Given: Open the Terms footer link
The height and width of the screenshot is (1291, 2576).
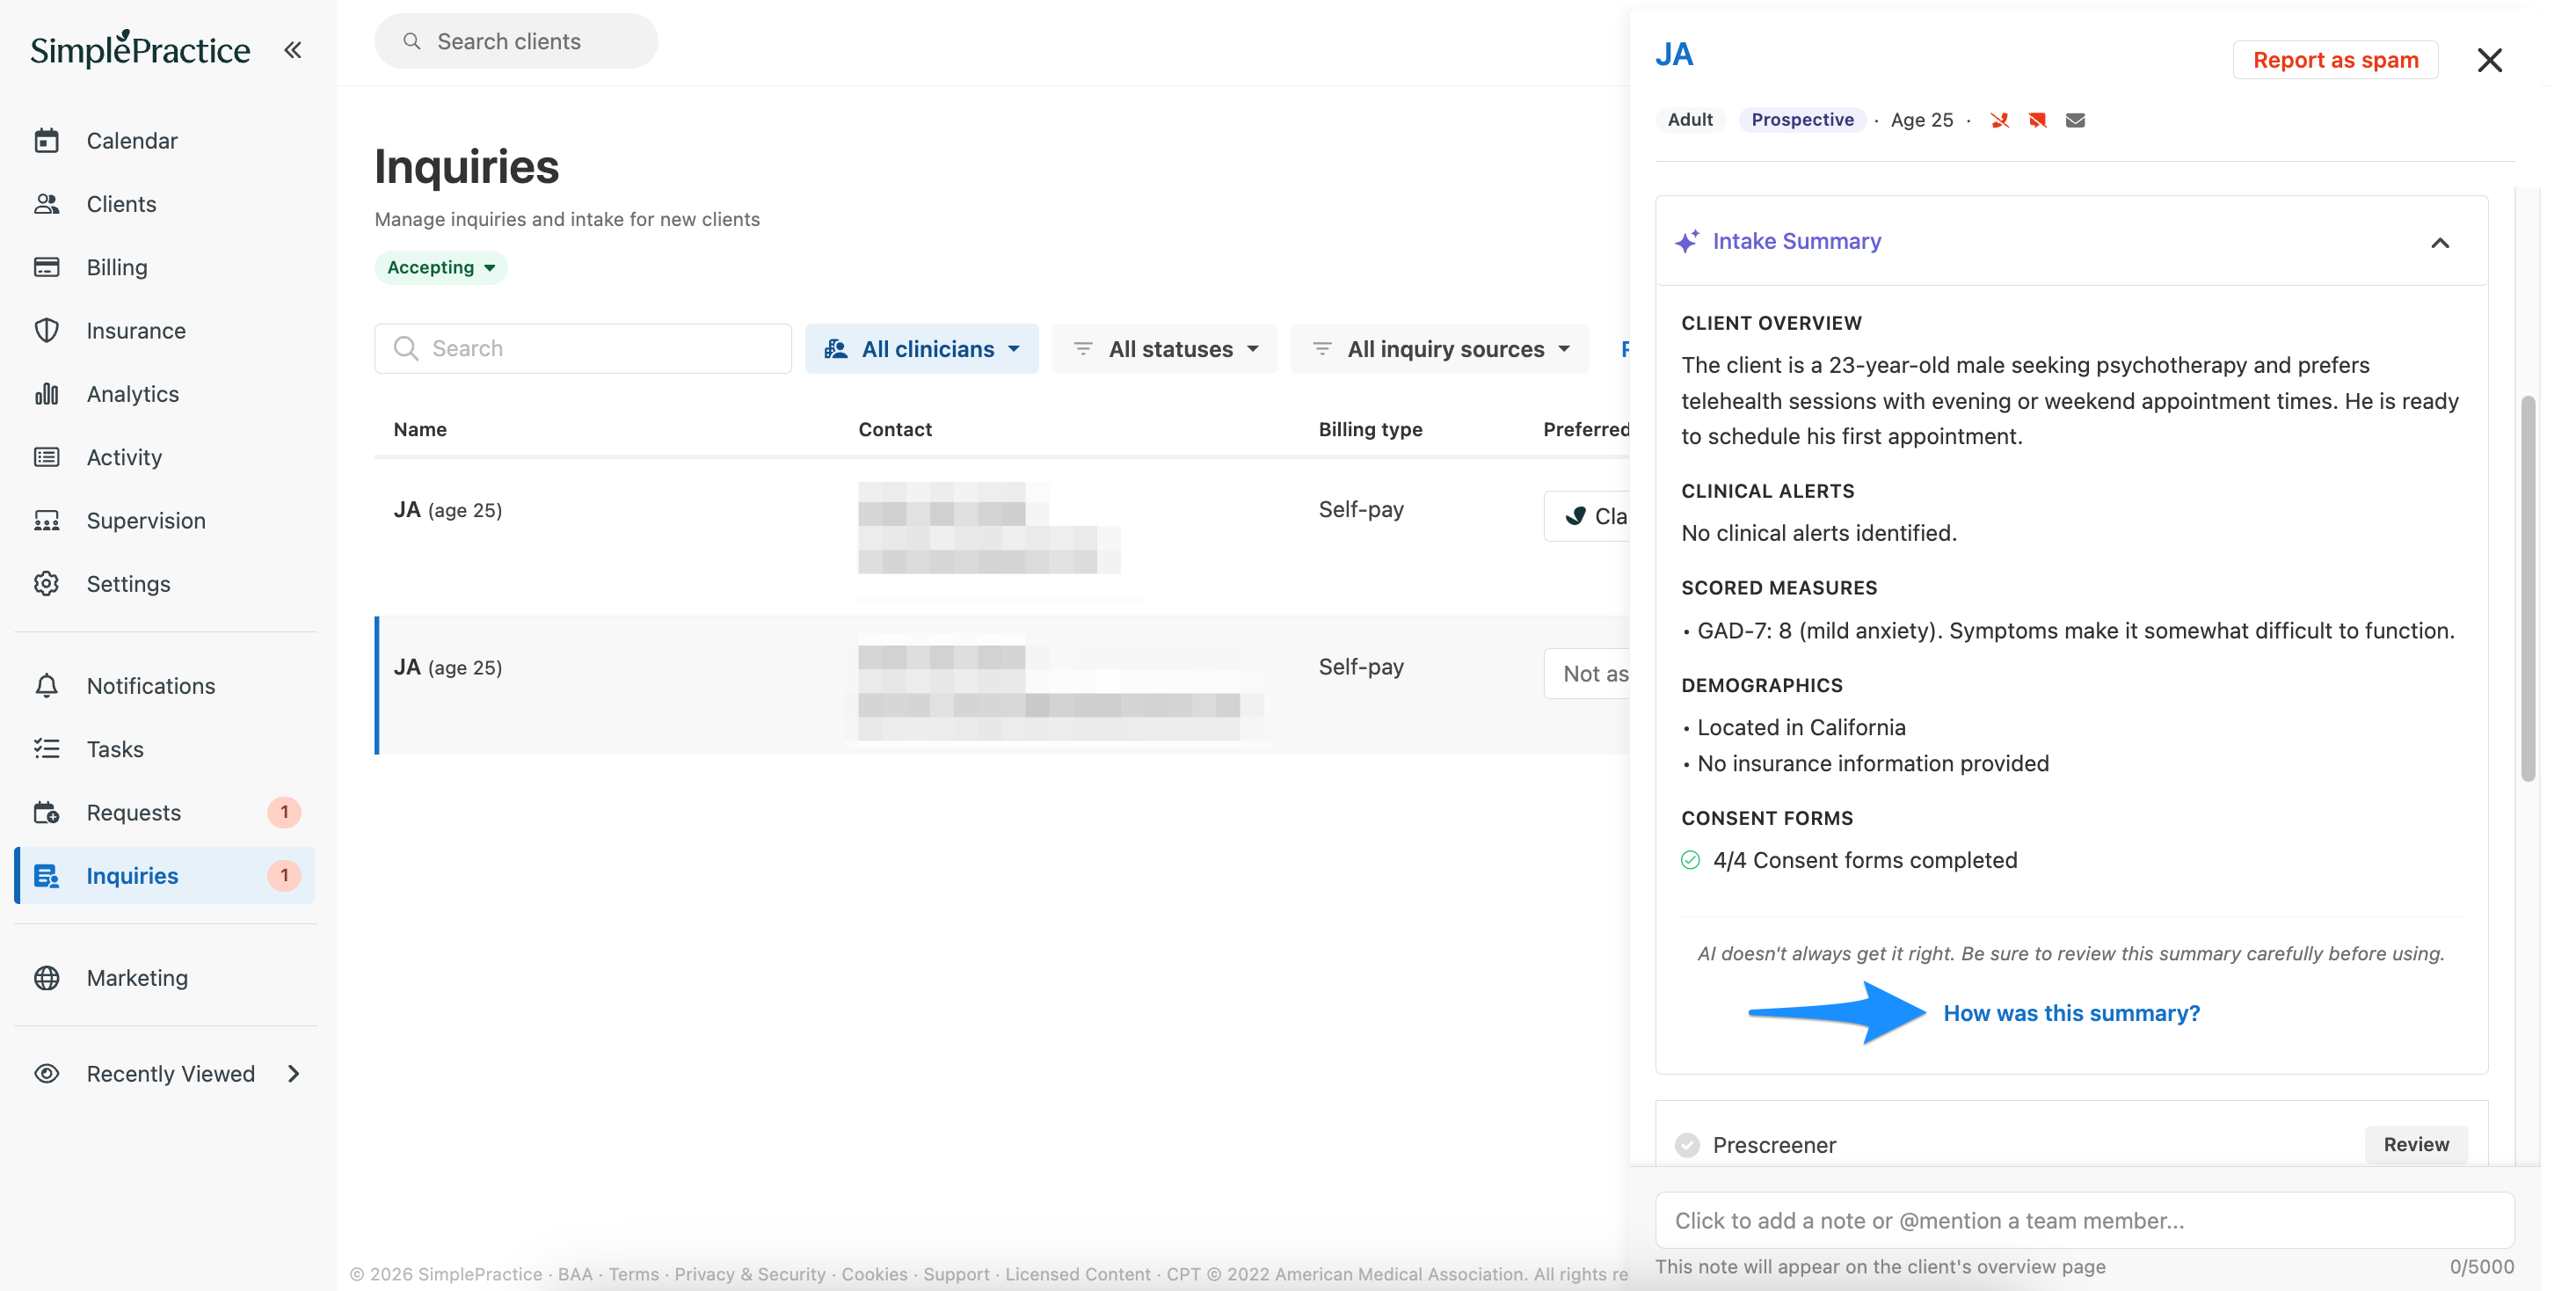Looking at the screenshot, I should (634, 1274).
